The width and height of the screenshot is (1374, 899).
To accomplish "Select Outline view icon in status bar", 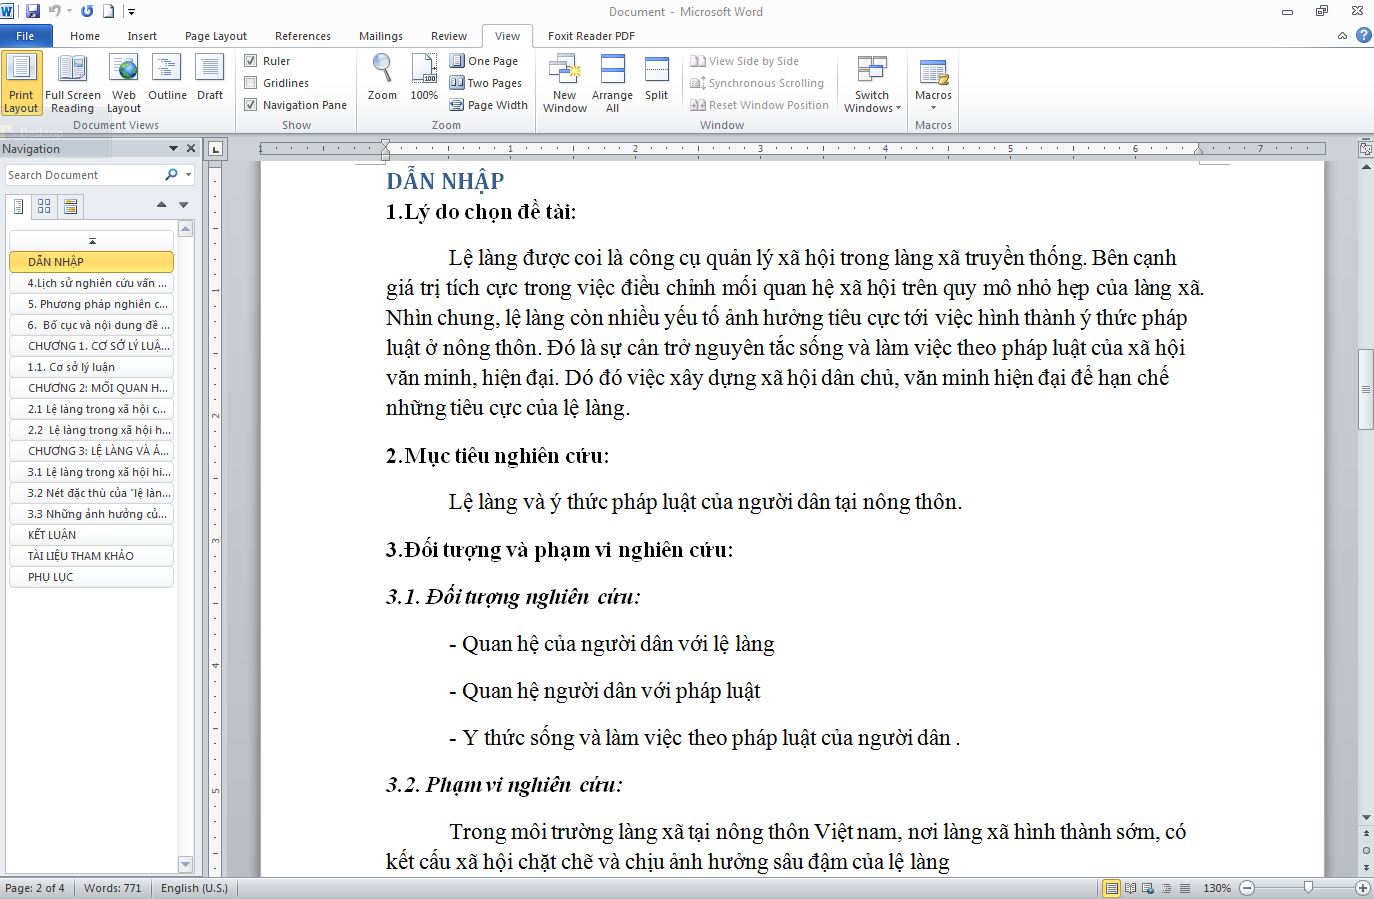I will [1166, 888].
